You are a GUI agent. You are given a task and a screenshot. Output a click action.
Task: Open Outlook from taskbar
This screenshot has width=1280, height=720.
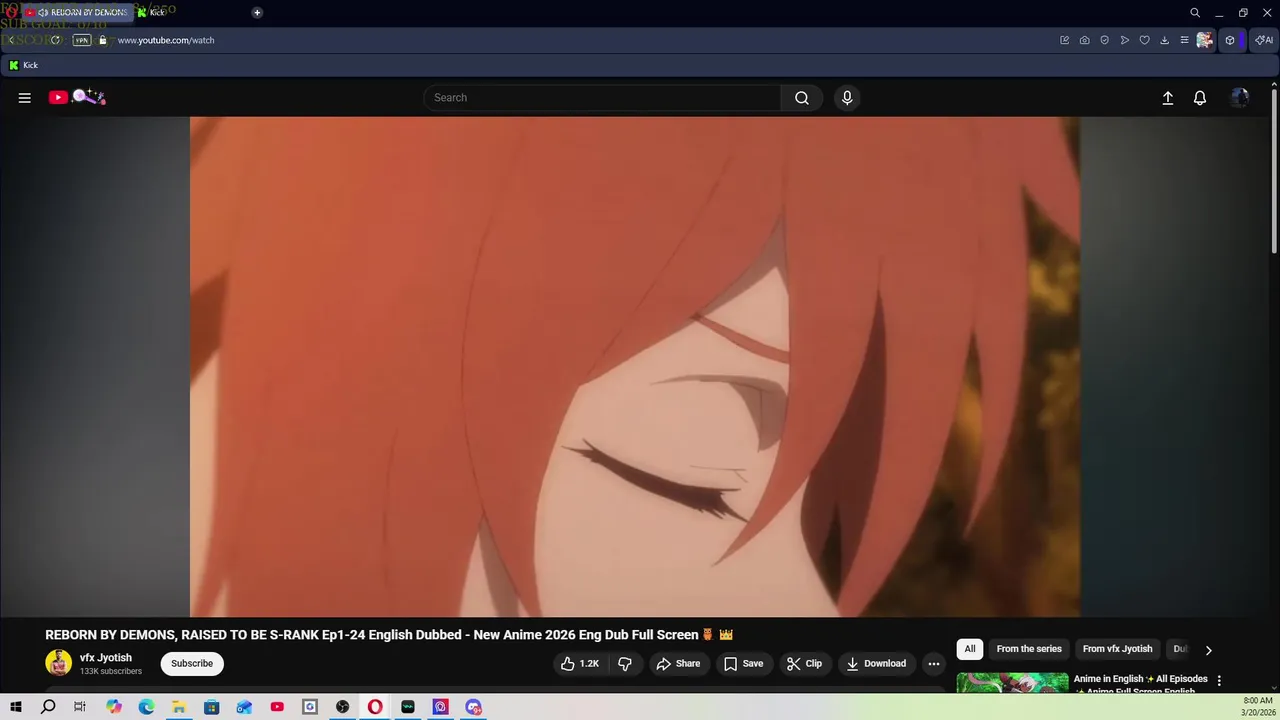[245, 707]
